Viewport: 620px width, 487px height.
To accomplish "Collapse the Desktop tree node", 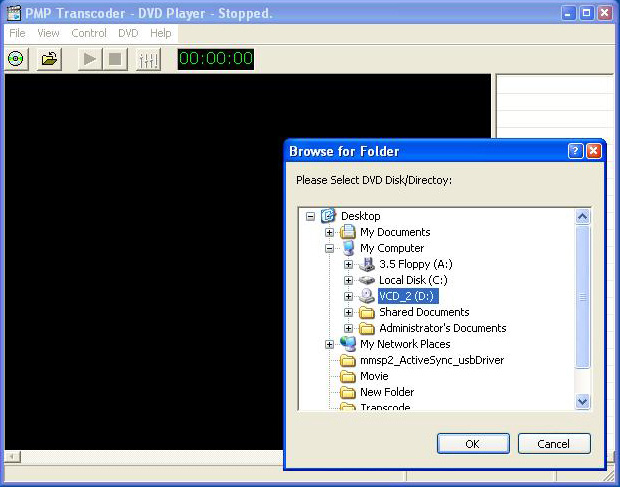I will coord(310,216).
